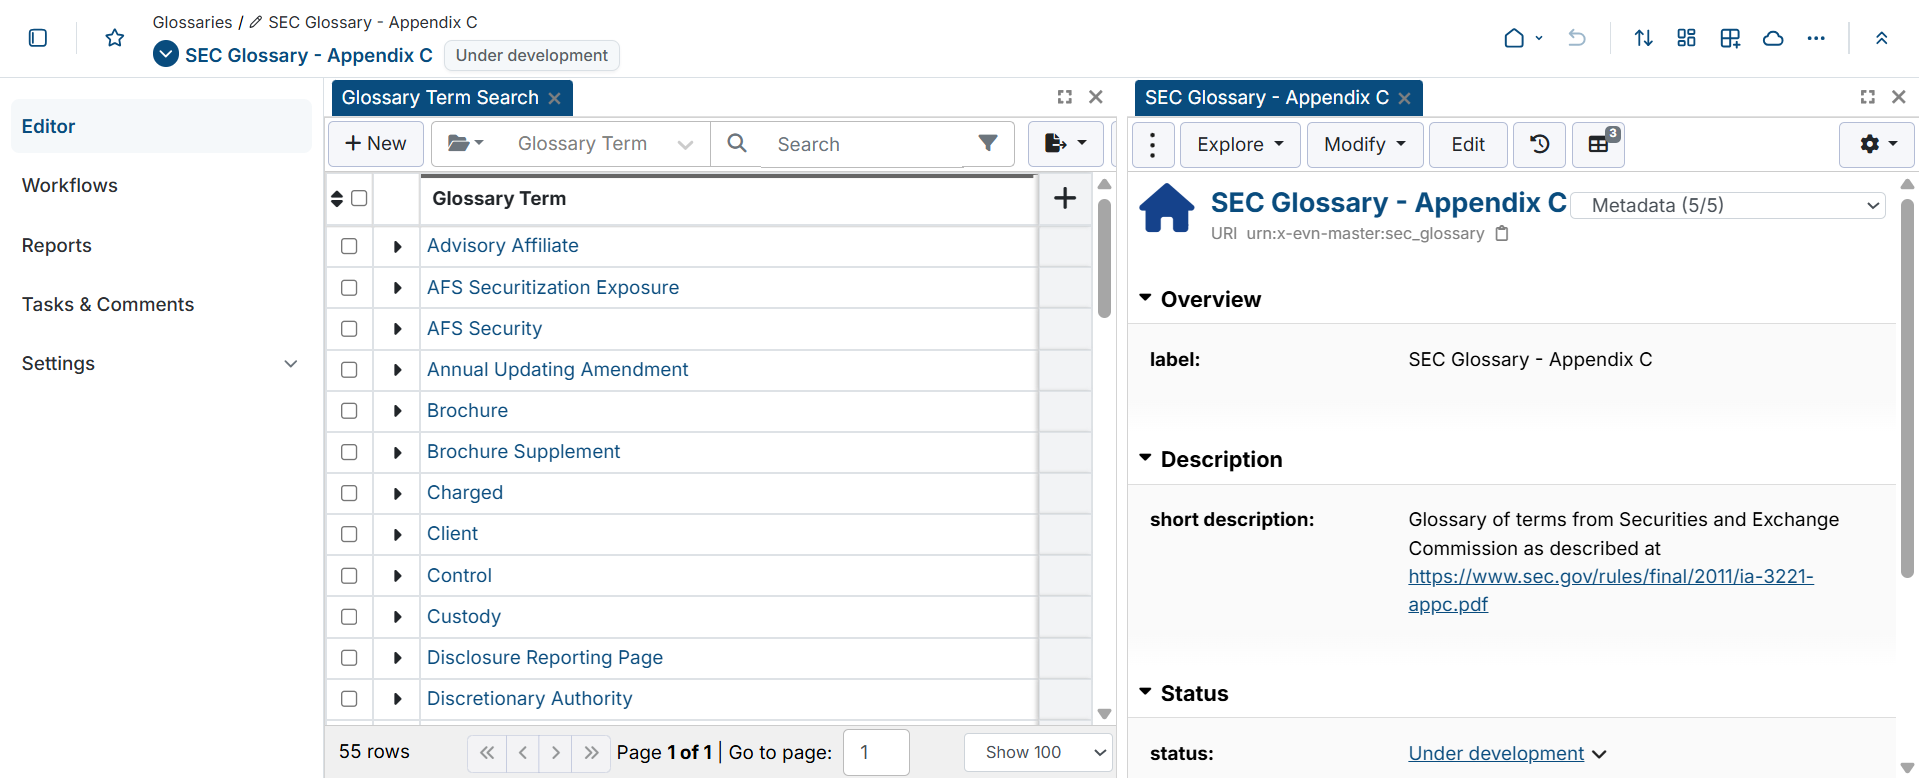
Task: Open the three-dot more options menu
Action: tap(1816, 38)
